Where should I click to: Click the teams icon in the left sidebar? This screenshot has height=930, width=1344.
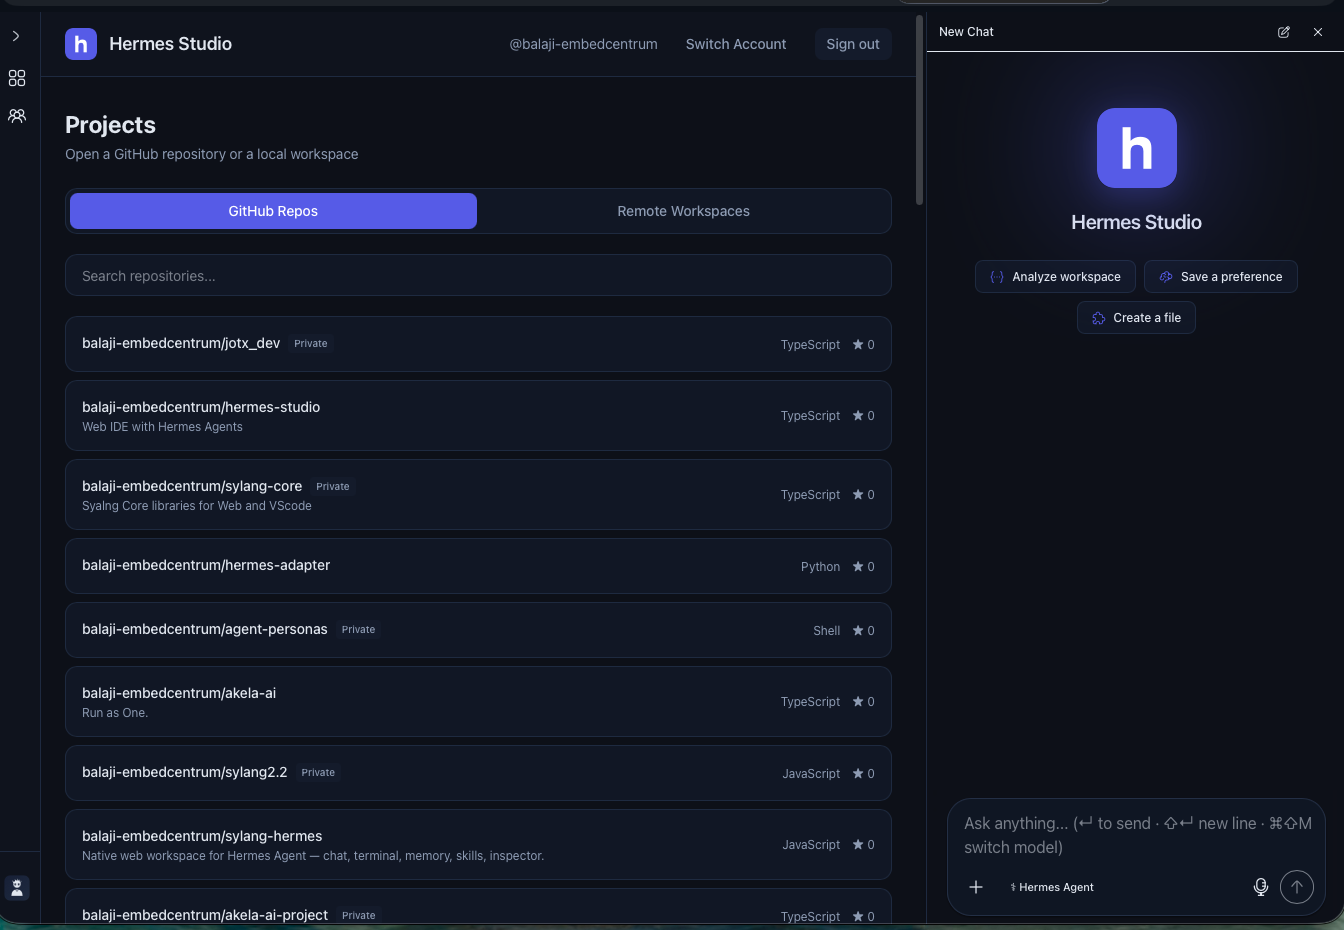[16, 115]
